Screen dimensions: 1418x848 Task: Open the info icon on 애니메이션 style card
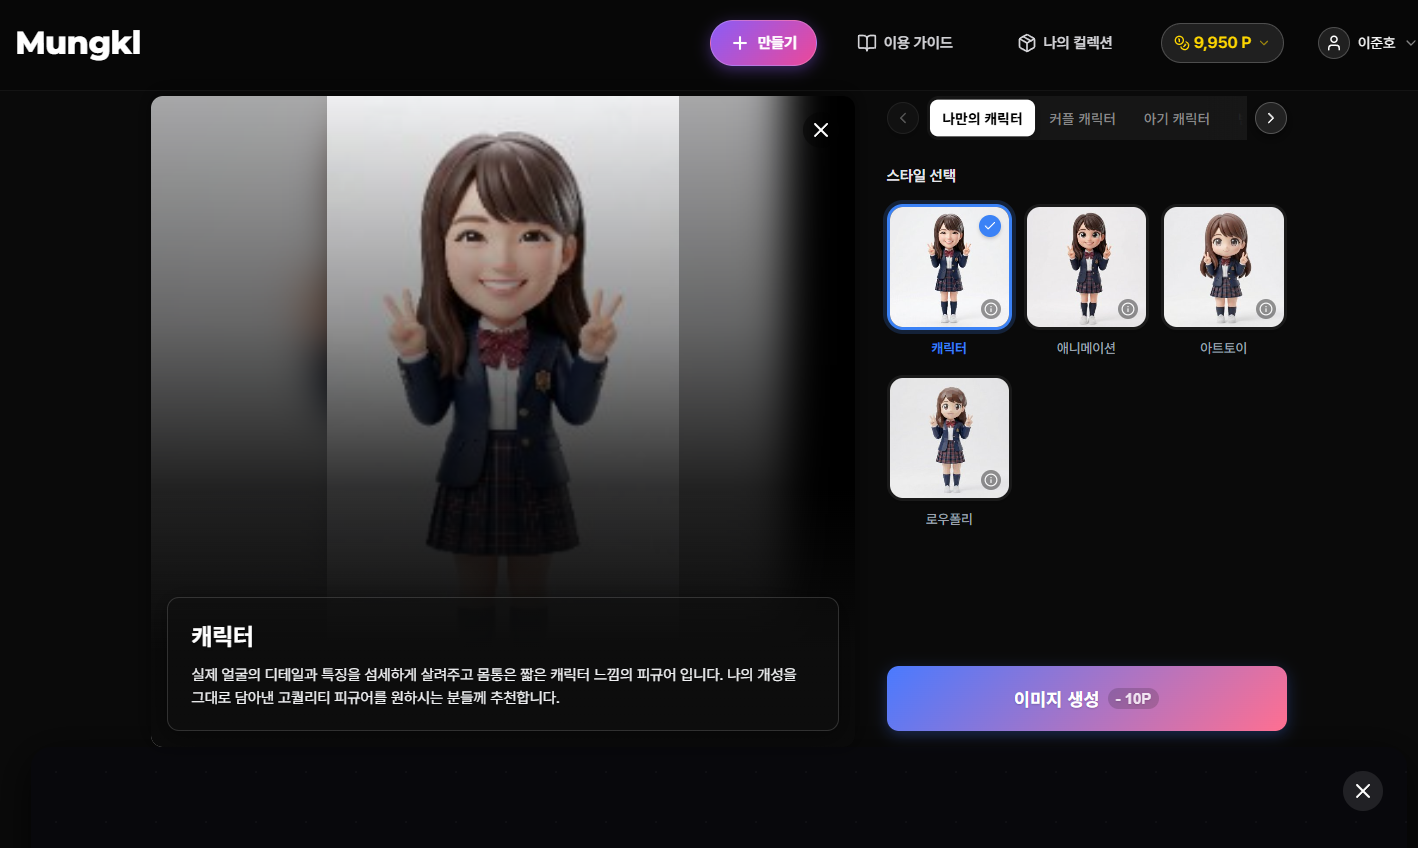(x=1128, y=310)
